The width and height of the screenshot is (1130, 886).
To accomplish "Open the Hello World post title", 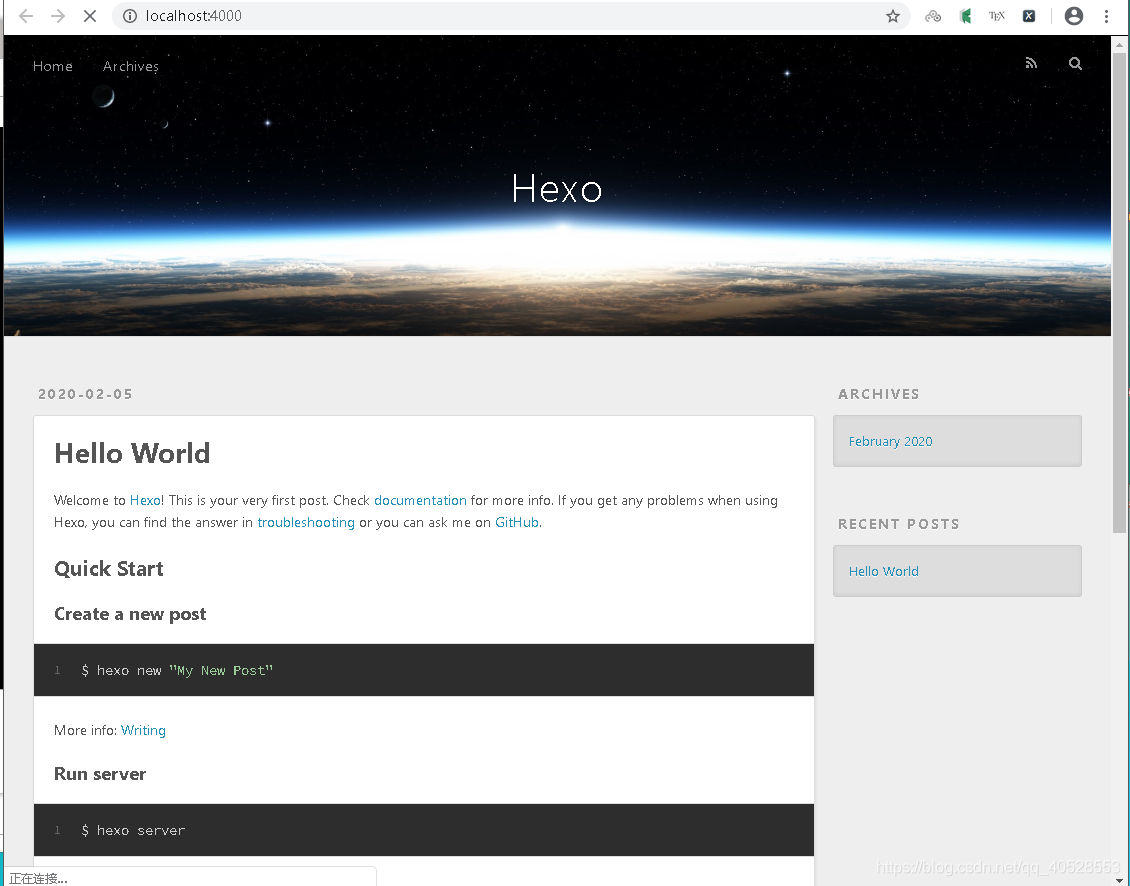I will click(132, 453).
